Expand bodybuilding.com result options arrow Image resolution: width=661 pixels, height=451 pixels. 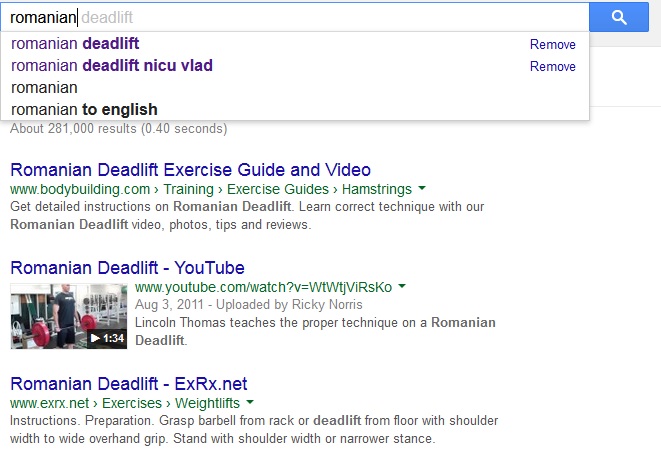[x=422, y=188]
